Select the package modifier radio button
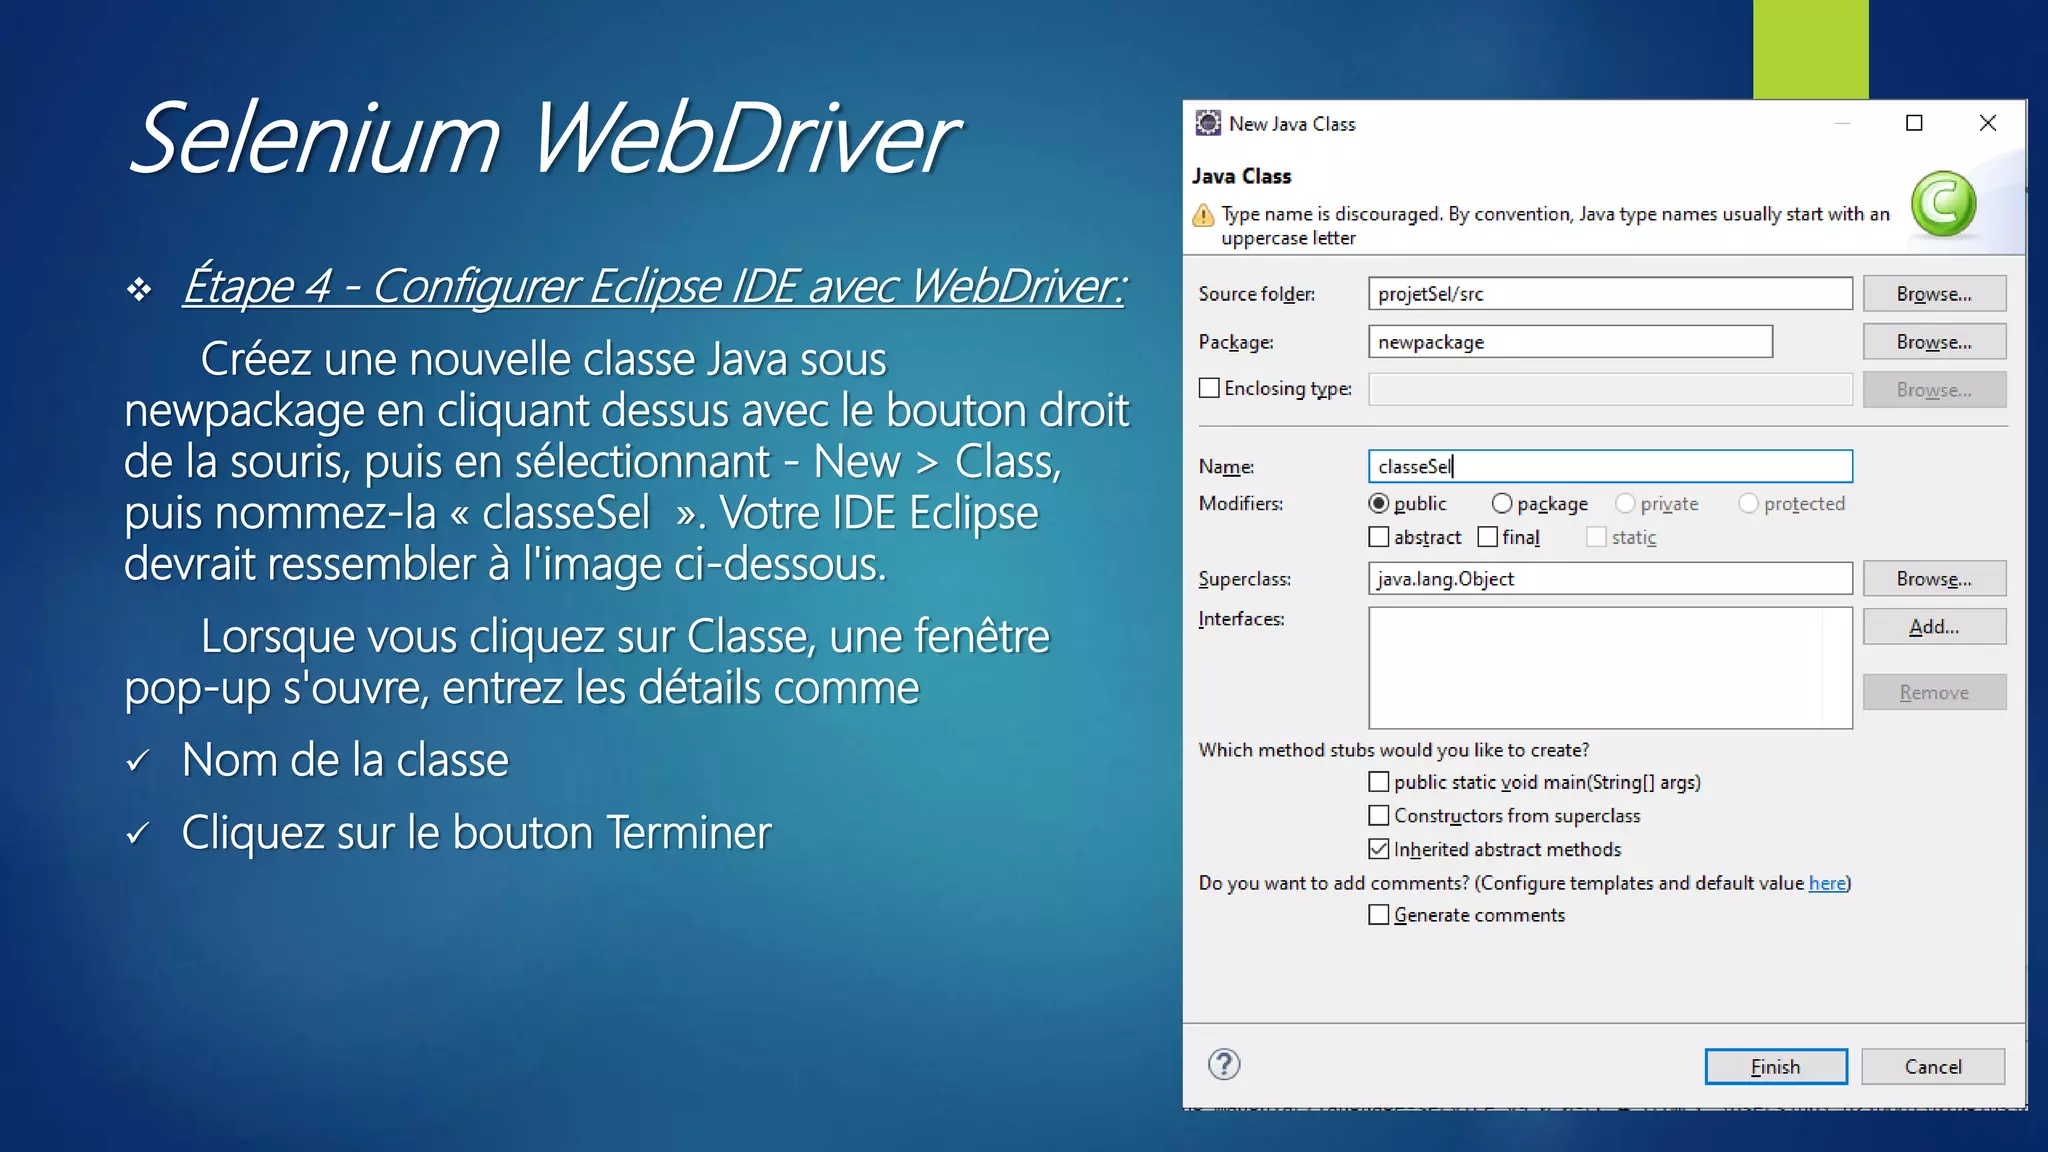Image resolution: width=2048 pixels, height=1152 pixels. pyautogui.click(x=1502, y=503)
